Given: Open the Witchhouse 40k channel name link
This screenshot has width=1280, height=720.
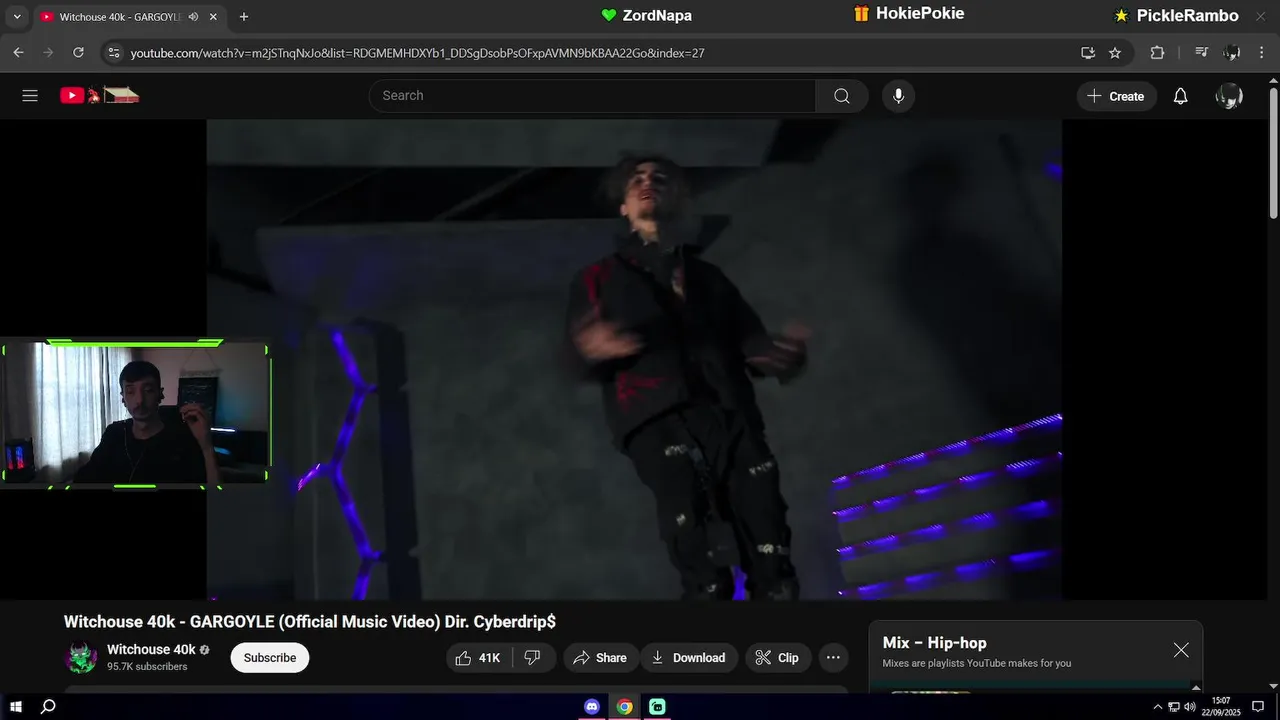Looking at the screenshot, I should tap(151, 650).
